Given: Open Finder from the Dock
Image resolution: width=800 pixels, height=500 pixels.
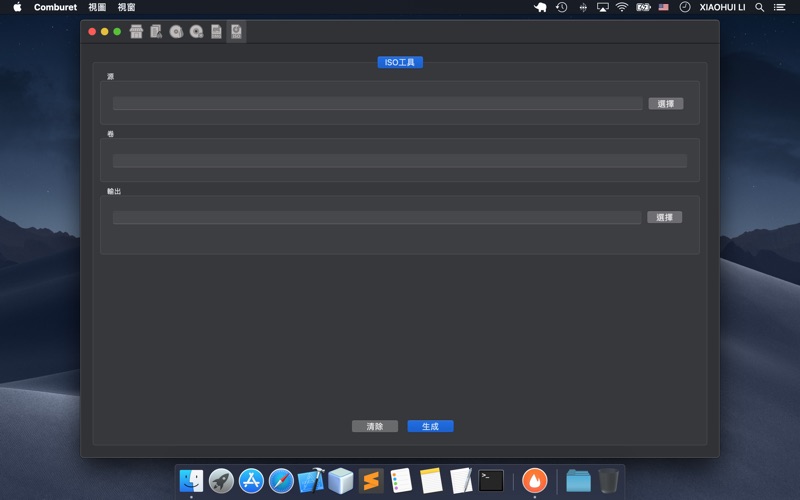Looking at the screenshot, I should tap(191, 481).
